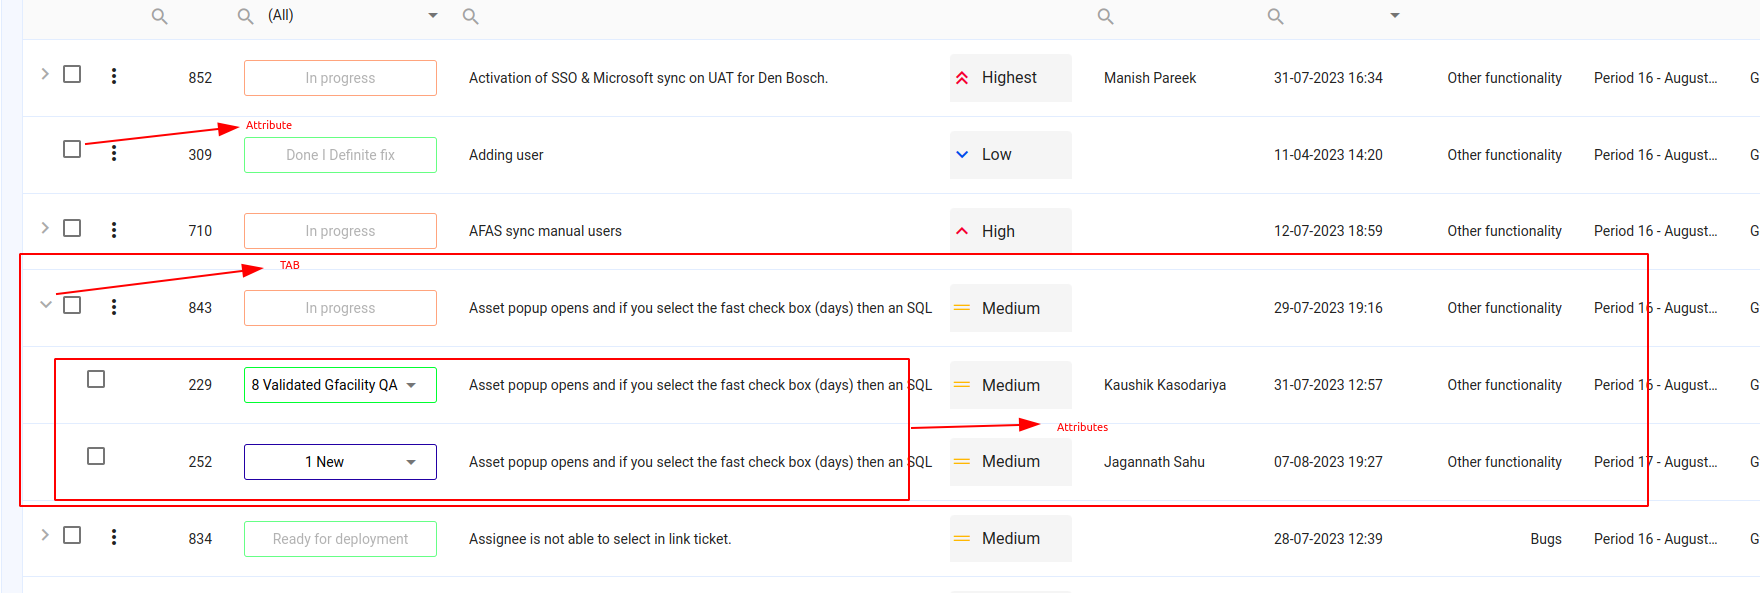Click search icon beside the (All) filter
Screen dimensions: 1760x593
[x=245, y=16]
